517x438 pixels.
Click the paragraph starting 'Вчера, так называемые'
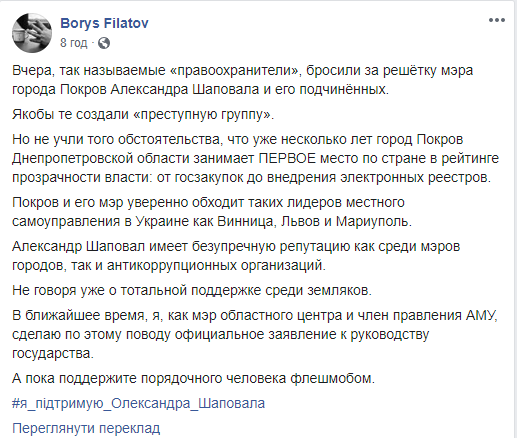point(242,80)
